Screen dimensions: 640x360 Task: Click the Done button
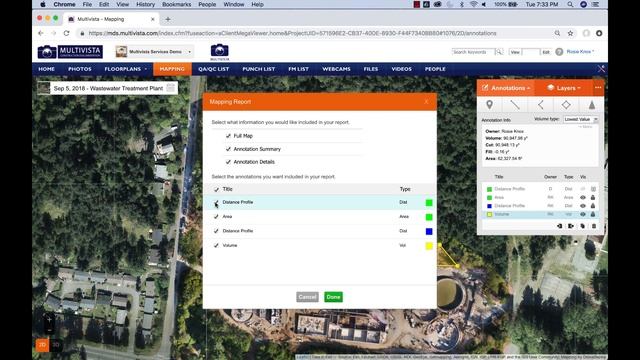pos(333,297)
